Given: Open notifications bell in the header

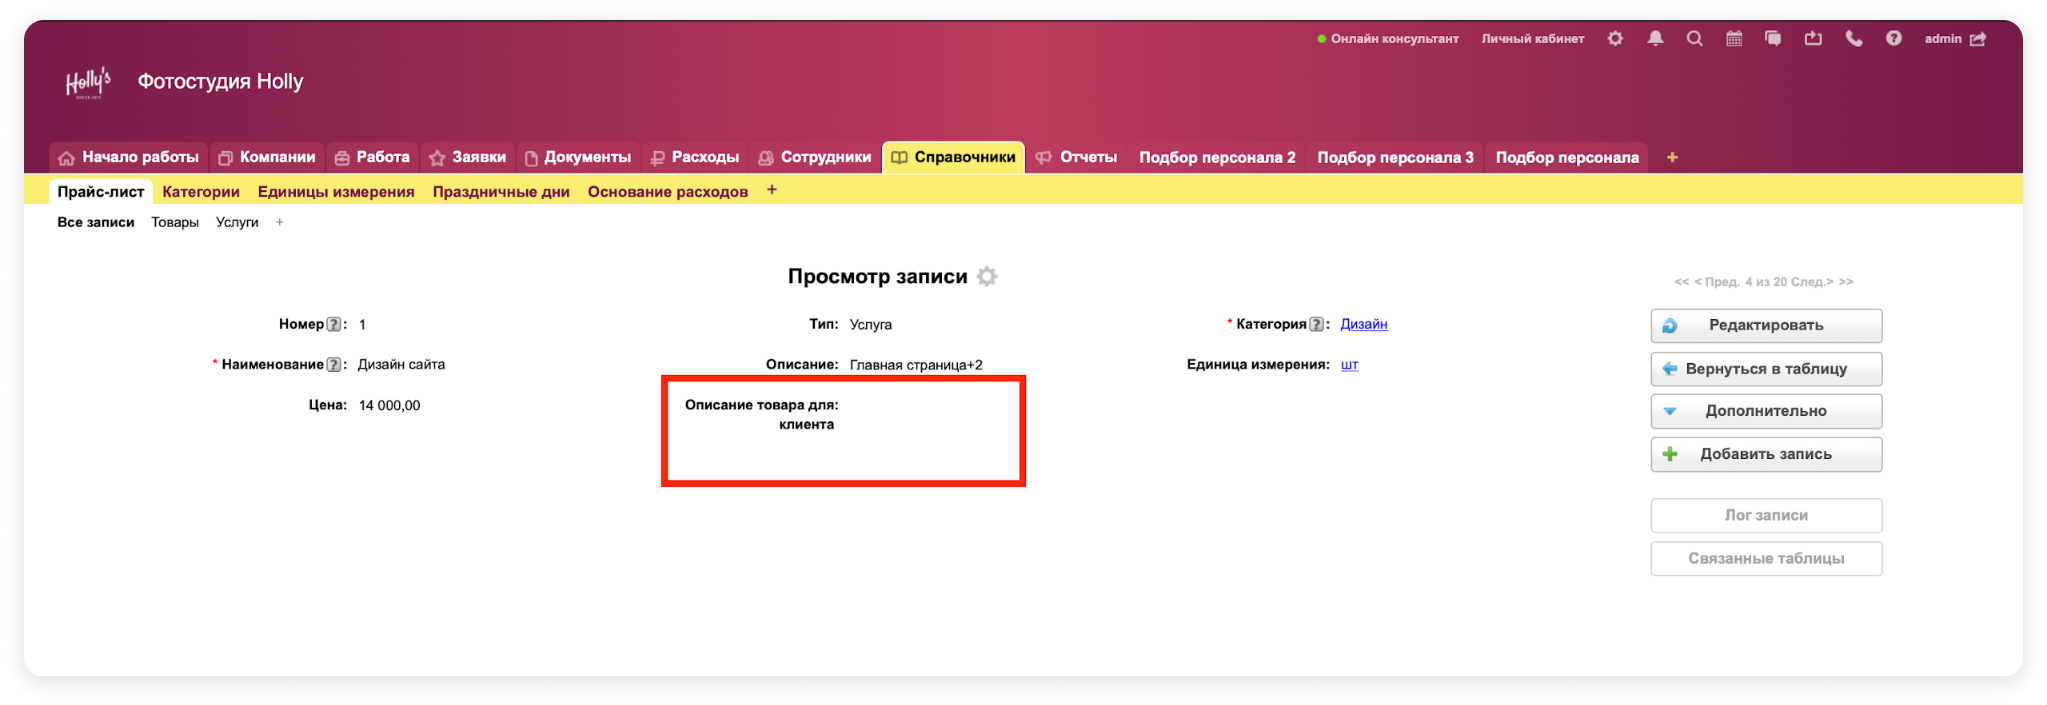Looking at the screenshot, I should [x=1655, y=39].
